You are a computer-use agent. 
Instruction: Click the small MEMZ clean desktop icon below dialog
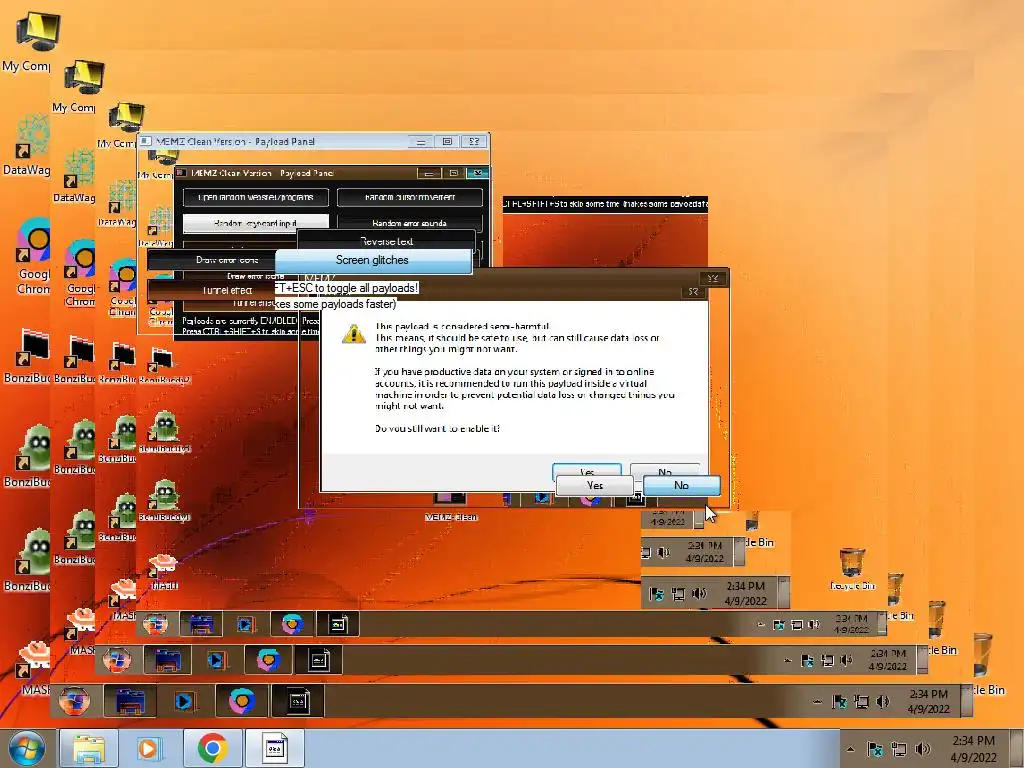[x=450, y=506]
